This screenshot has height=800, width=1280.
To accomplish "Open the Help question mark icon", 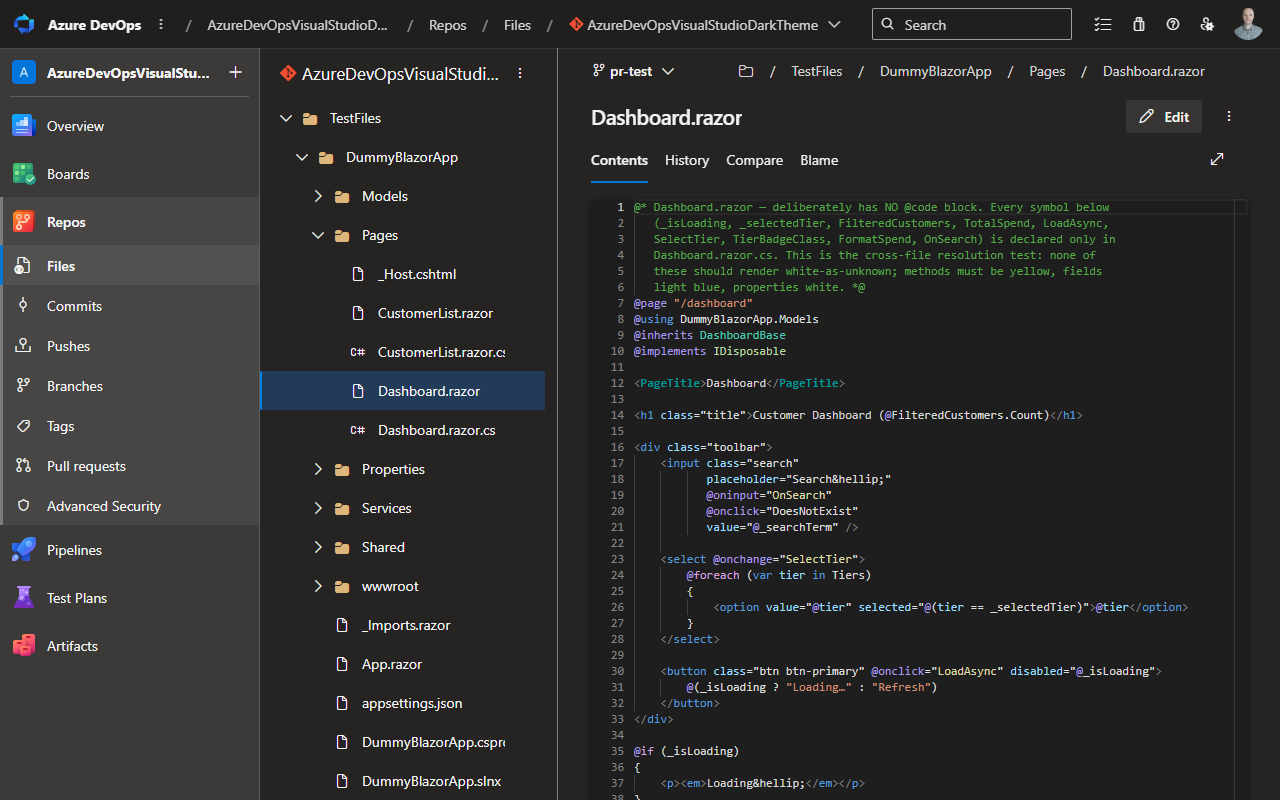I will (1173, 24).
